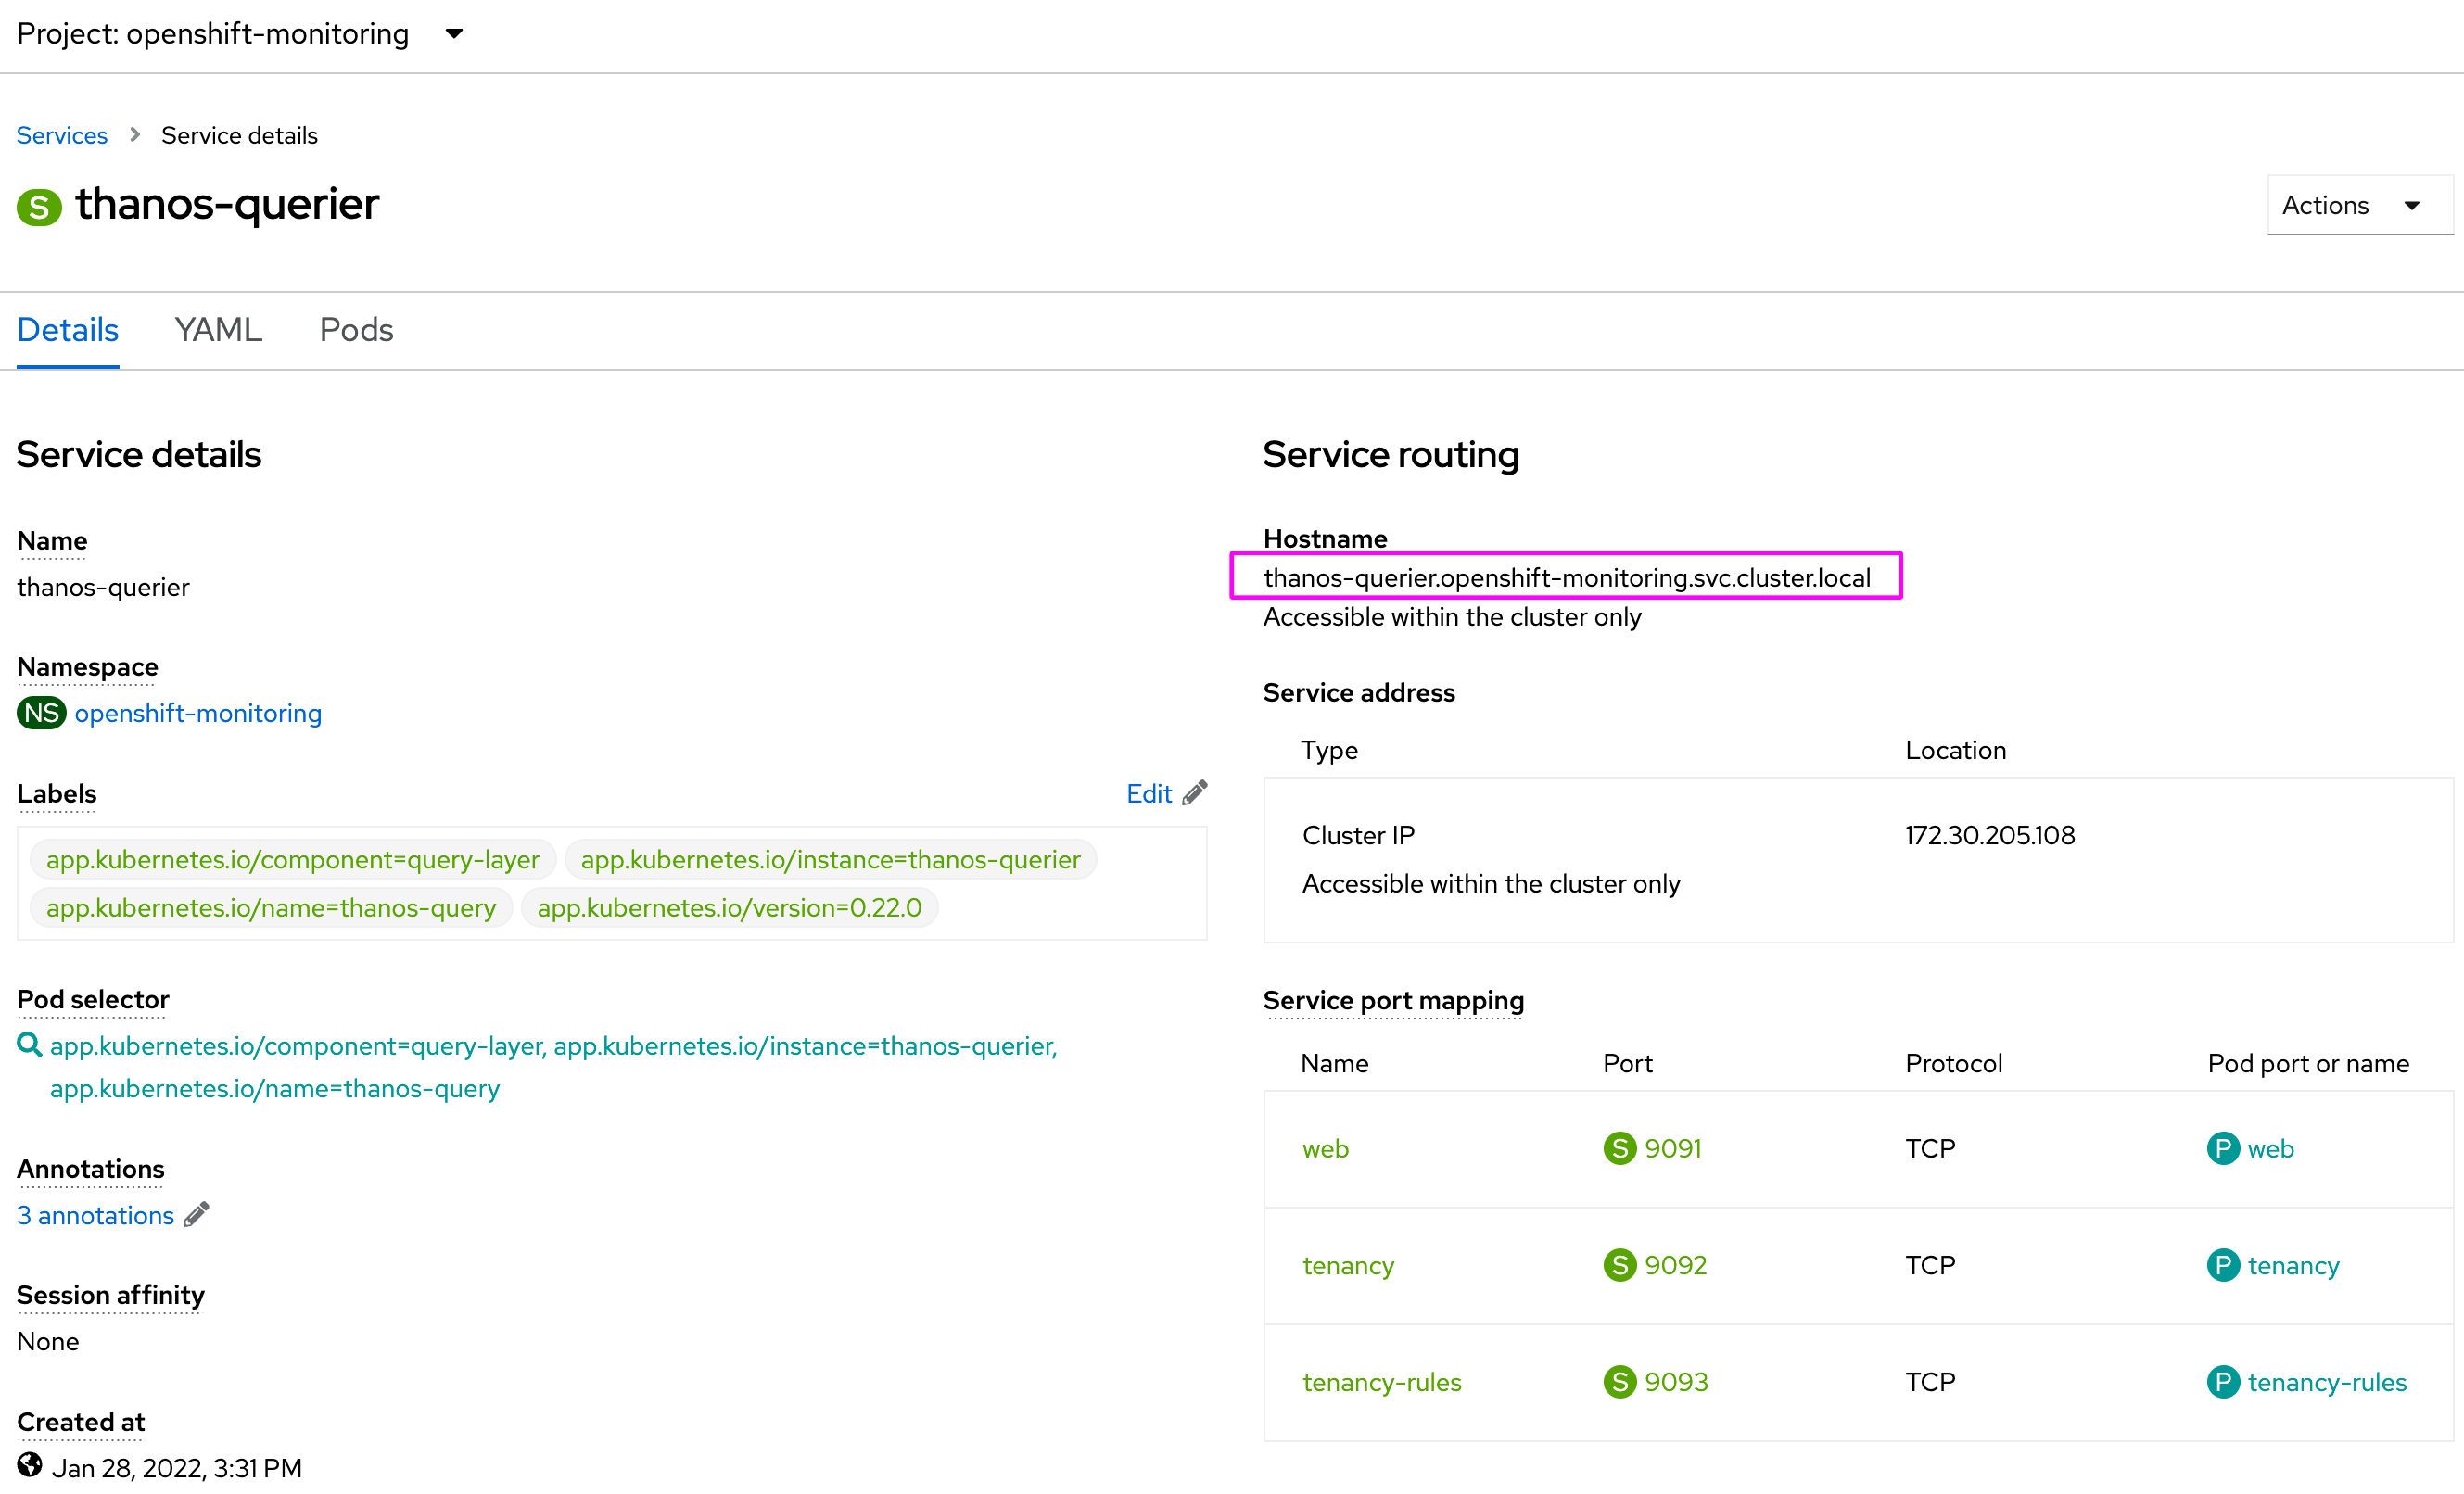Screen dimensions: 2464x1494
Task: Click the S icon next to port 9093
Action: click(x=1619, y=1382)
